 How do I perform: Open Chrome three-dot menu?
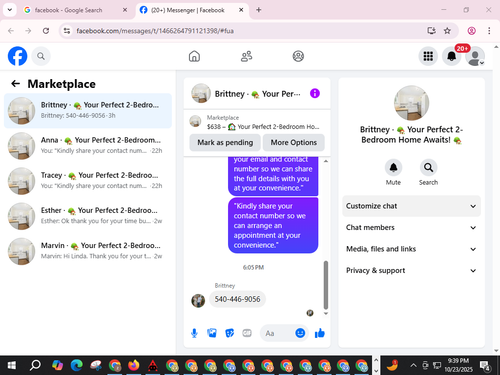[489, 31]
